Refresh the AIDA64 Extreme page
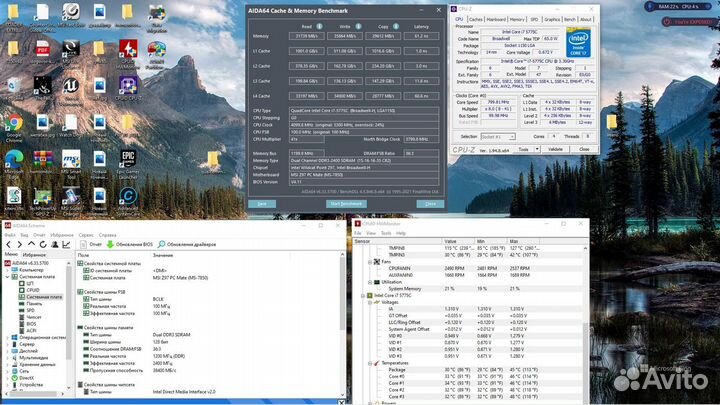Viewport: 720px width, 405px height. tap(43, 244)
